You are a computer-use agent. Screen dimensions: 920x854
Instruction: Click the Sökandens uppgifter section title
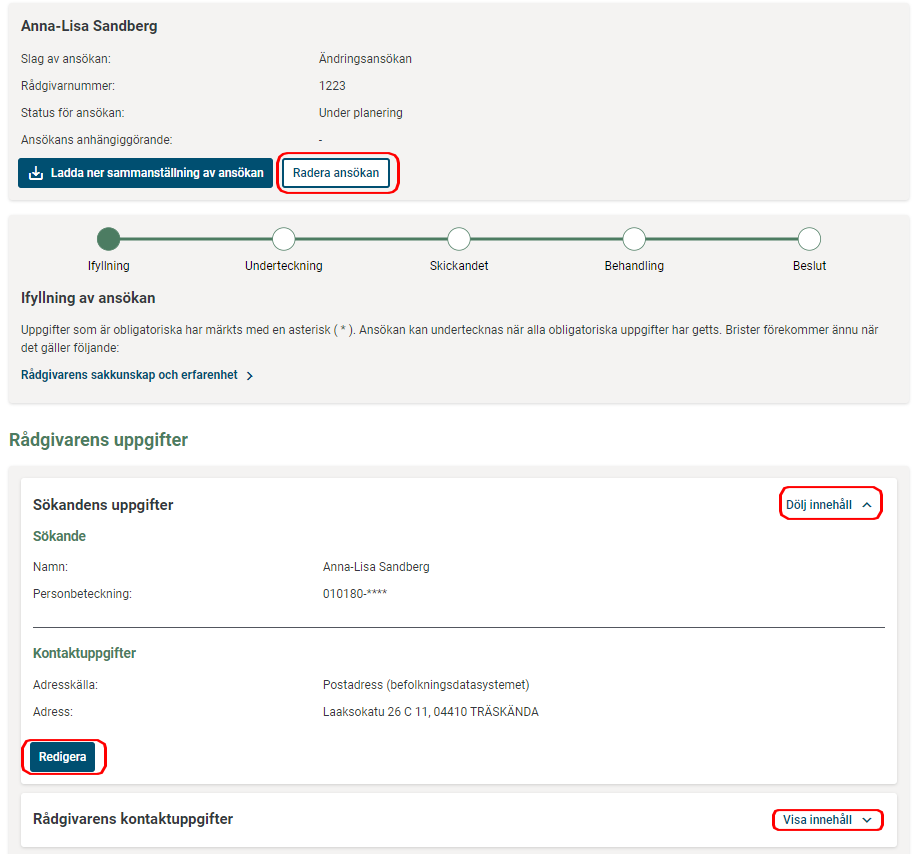pos(103,505)
